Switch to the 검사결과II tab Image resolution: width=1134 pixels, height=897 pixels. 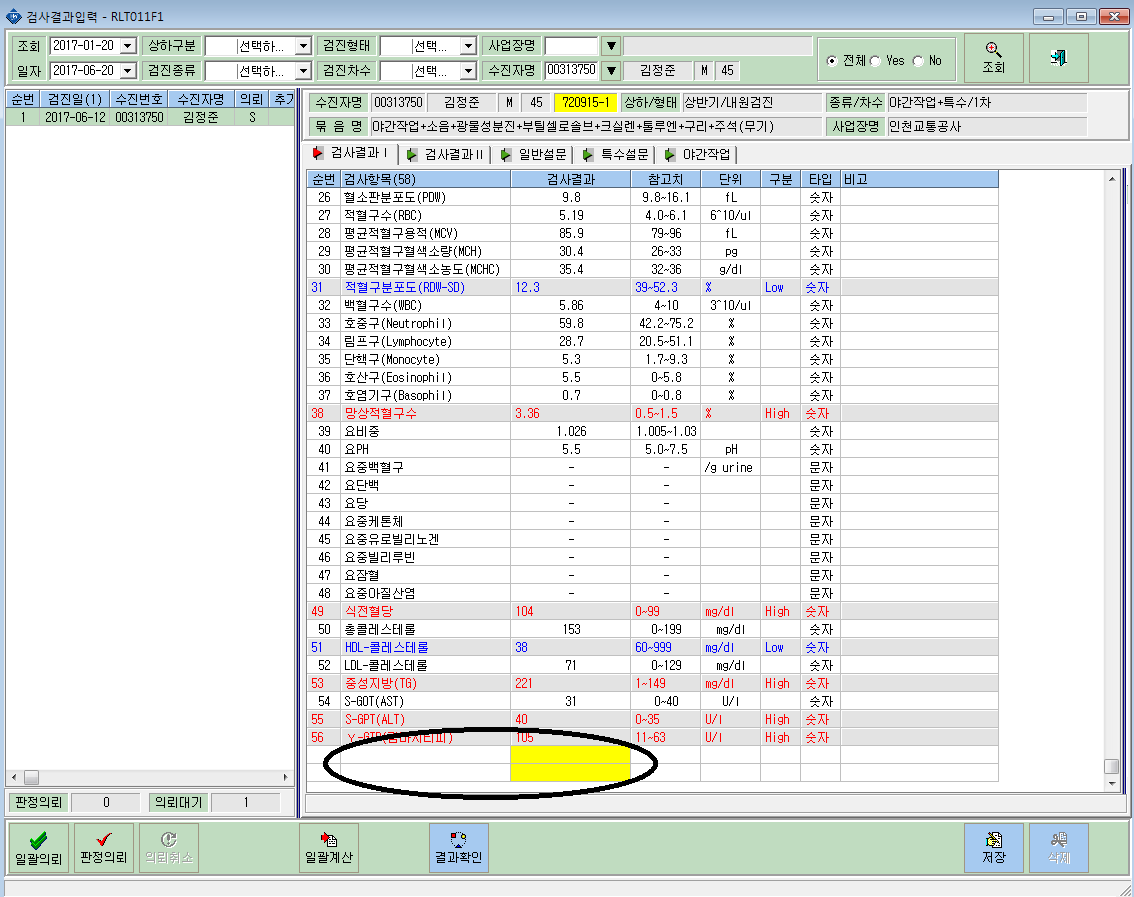point(446,154)
